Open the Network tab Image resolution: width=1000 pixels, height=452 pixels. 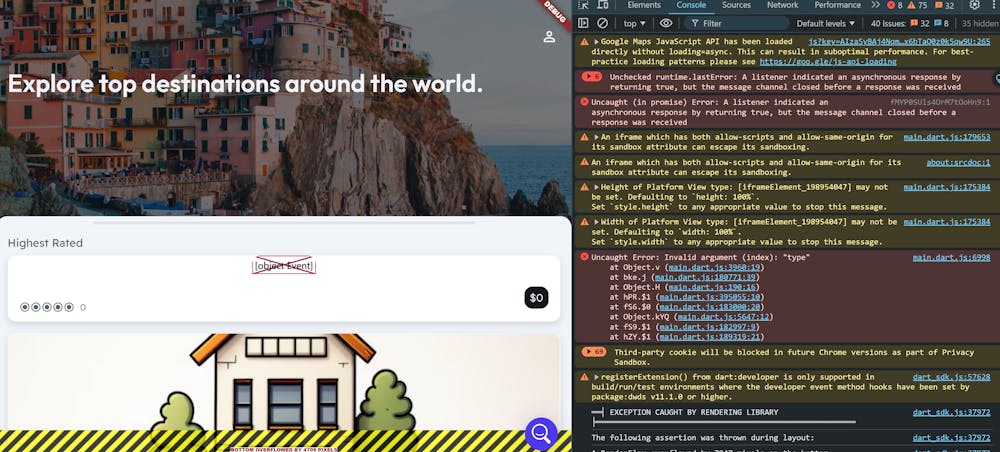coord(783,5)
